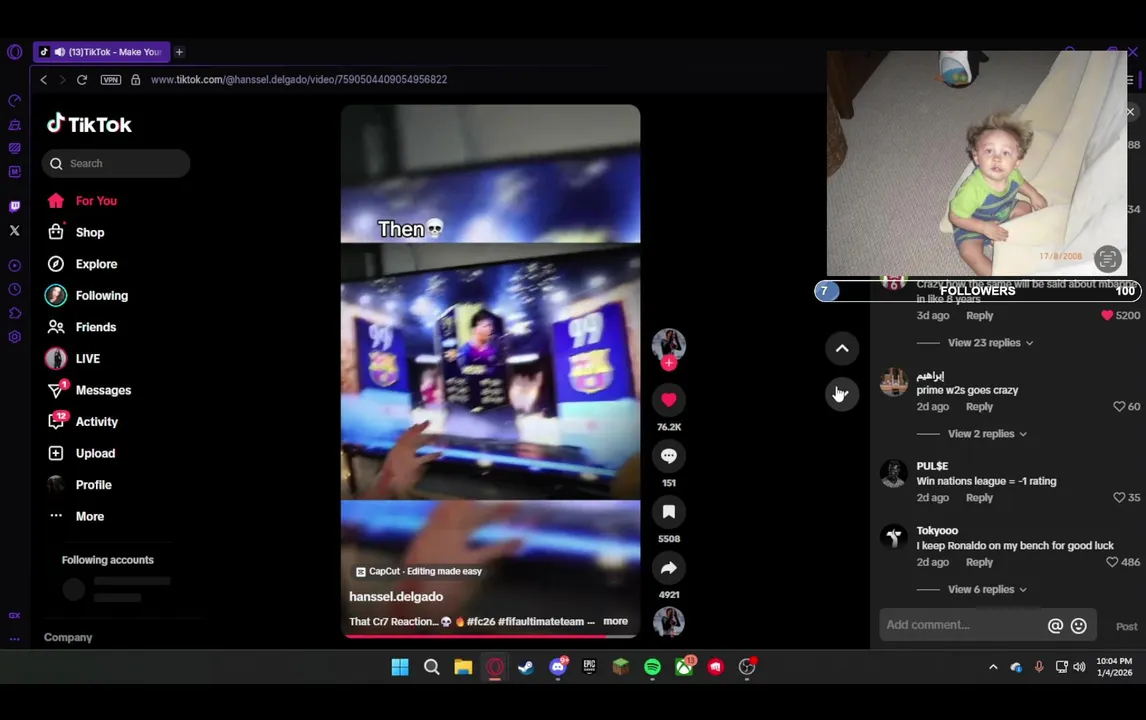
Task: Reload the TikTok page
Action: (82, 80)
